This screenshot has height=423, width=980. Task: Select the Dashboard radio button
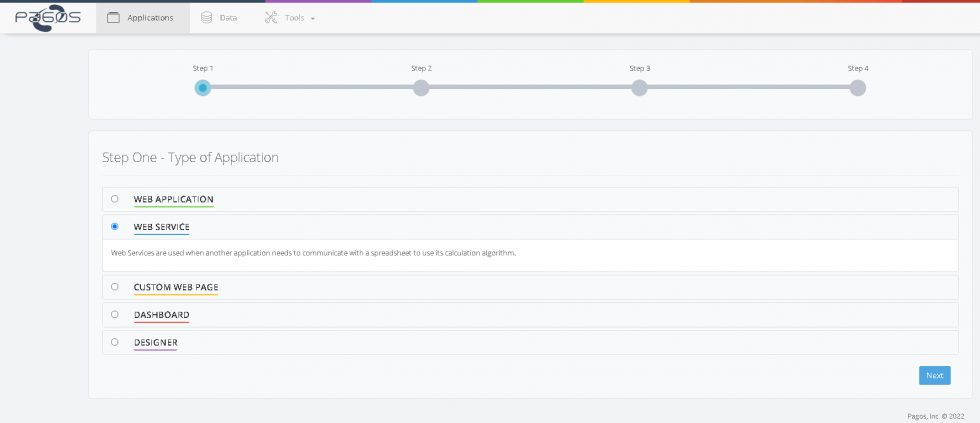115,314
